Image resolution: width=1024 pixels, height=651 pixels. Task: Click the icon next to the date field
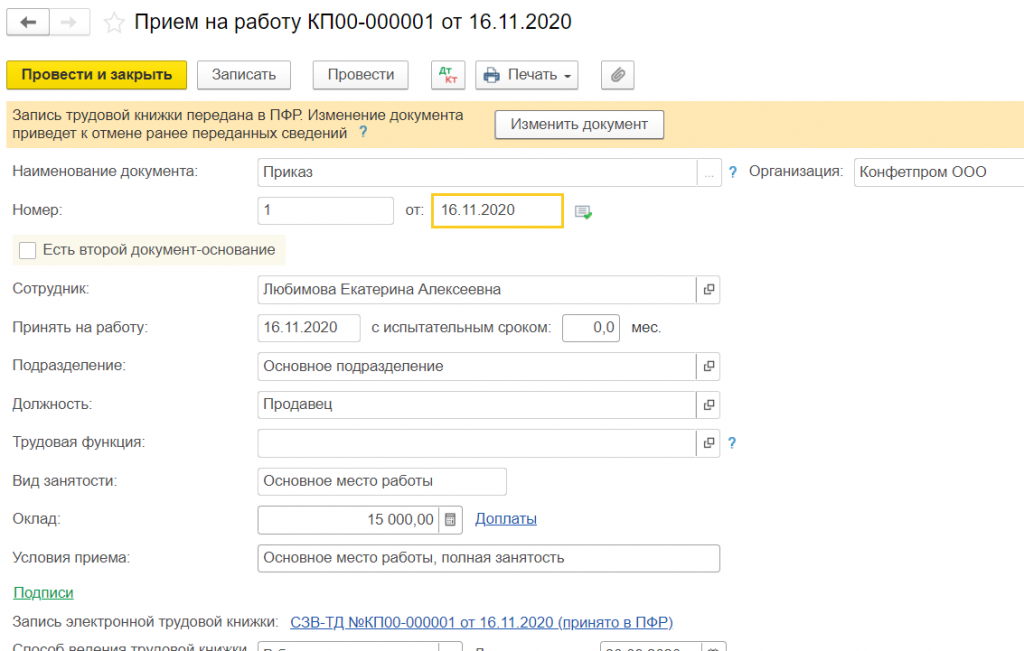tap(584, 211)
